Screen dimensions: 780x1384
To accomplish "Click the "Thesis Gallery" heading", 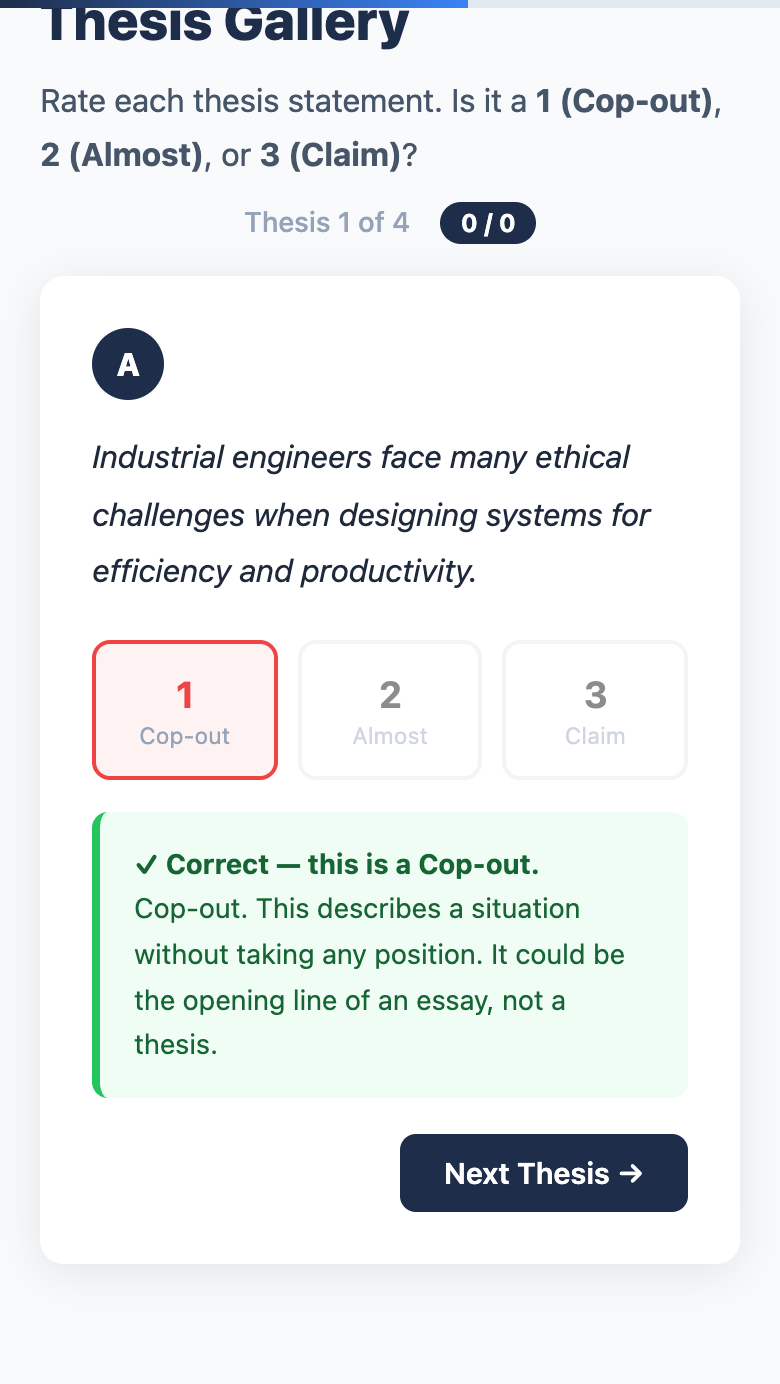I will click(x=226, y=26).
